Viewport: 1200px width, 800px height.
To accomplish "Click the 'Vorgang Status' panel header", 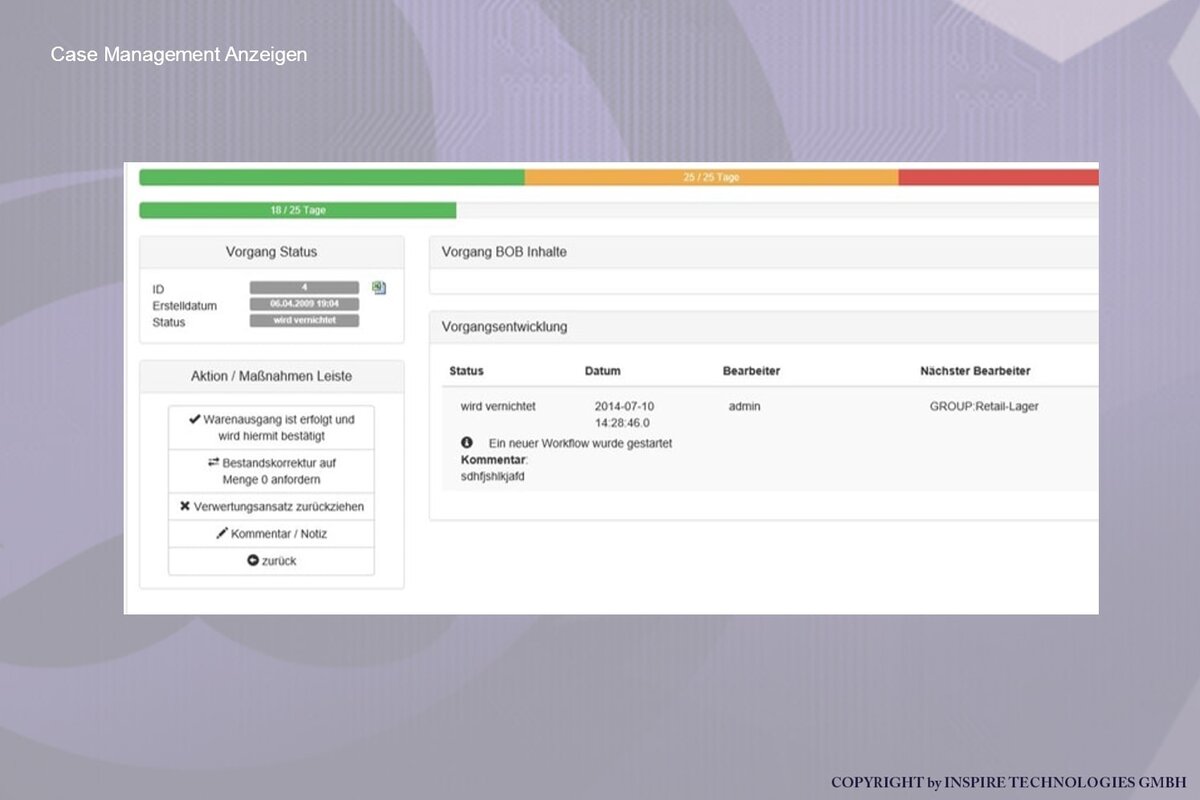I will pos(272,252).
